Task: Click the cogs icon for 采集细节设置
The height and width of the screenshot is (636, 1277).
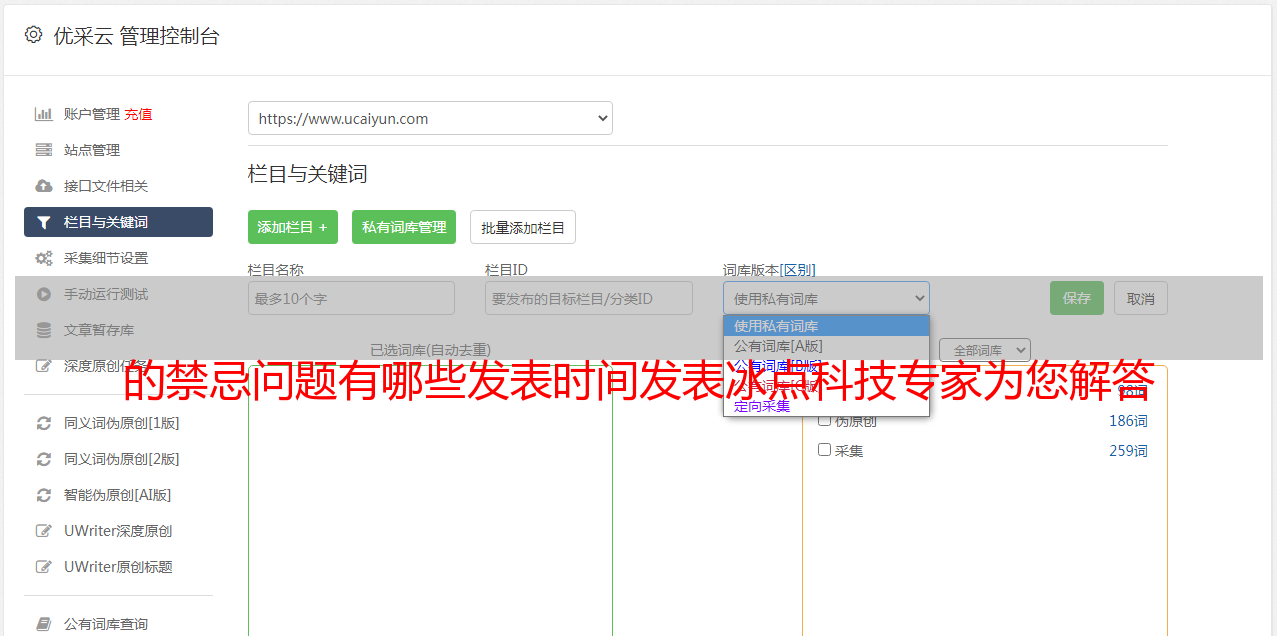Action: tap(44, 258)
